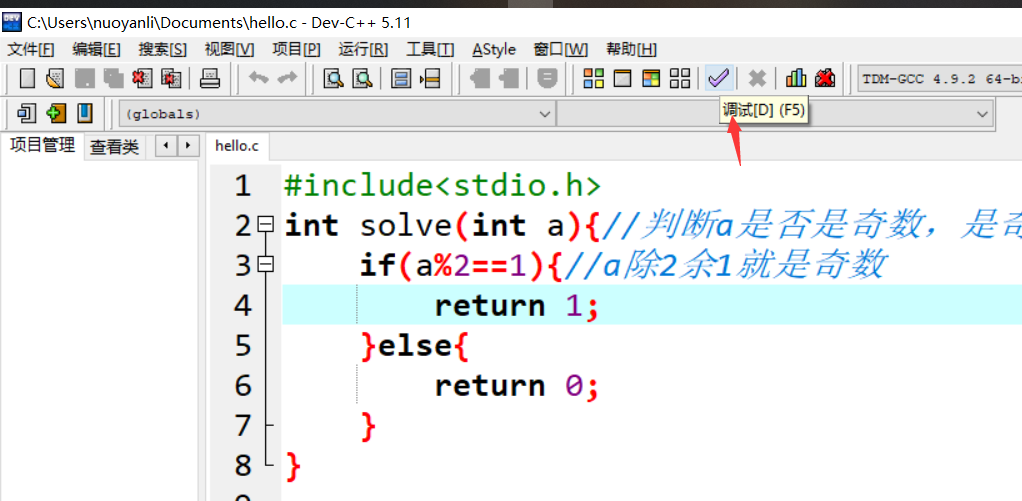Viewport: 1022px width, 501px height.
Task: Collapse the solve function fold on line 2
Action: [x=265, y=224]
